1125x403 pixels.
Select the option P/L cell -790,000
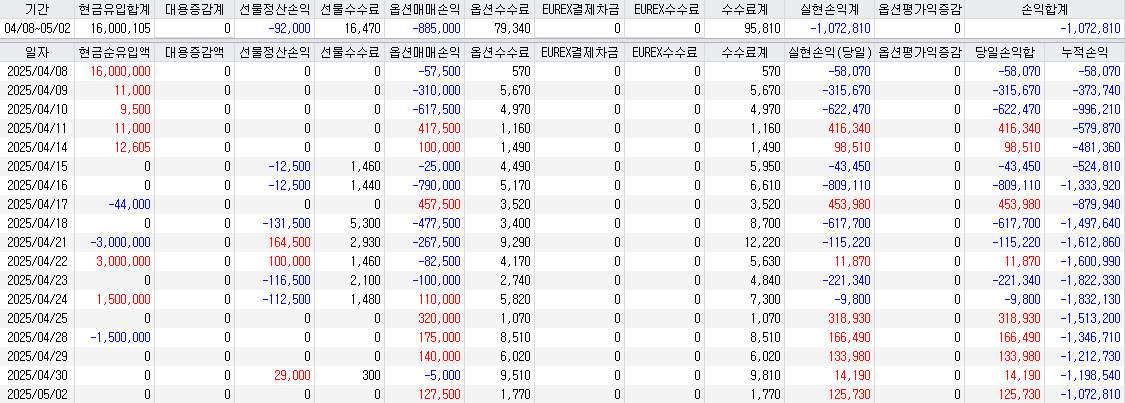click(424, 186)
